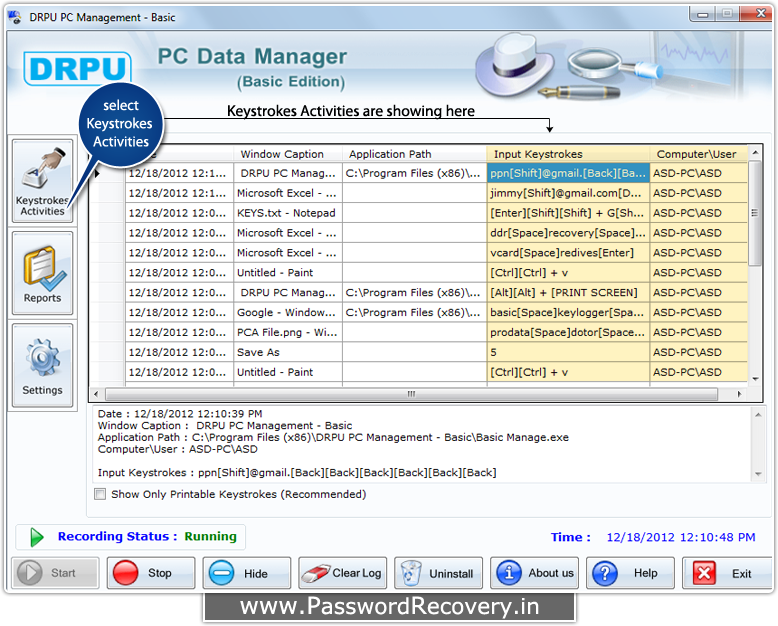This screenshot has height=626, width=778.
Task: Open the About us dialog
Action: pos(534,573)
